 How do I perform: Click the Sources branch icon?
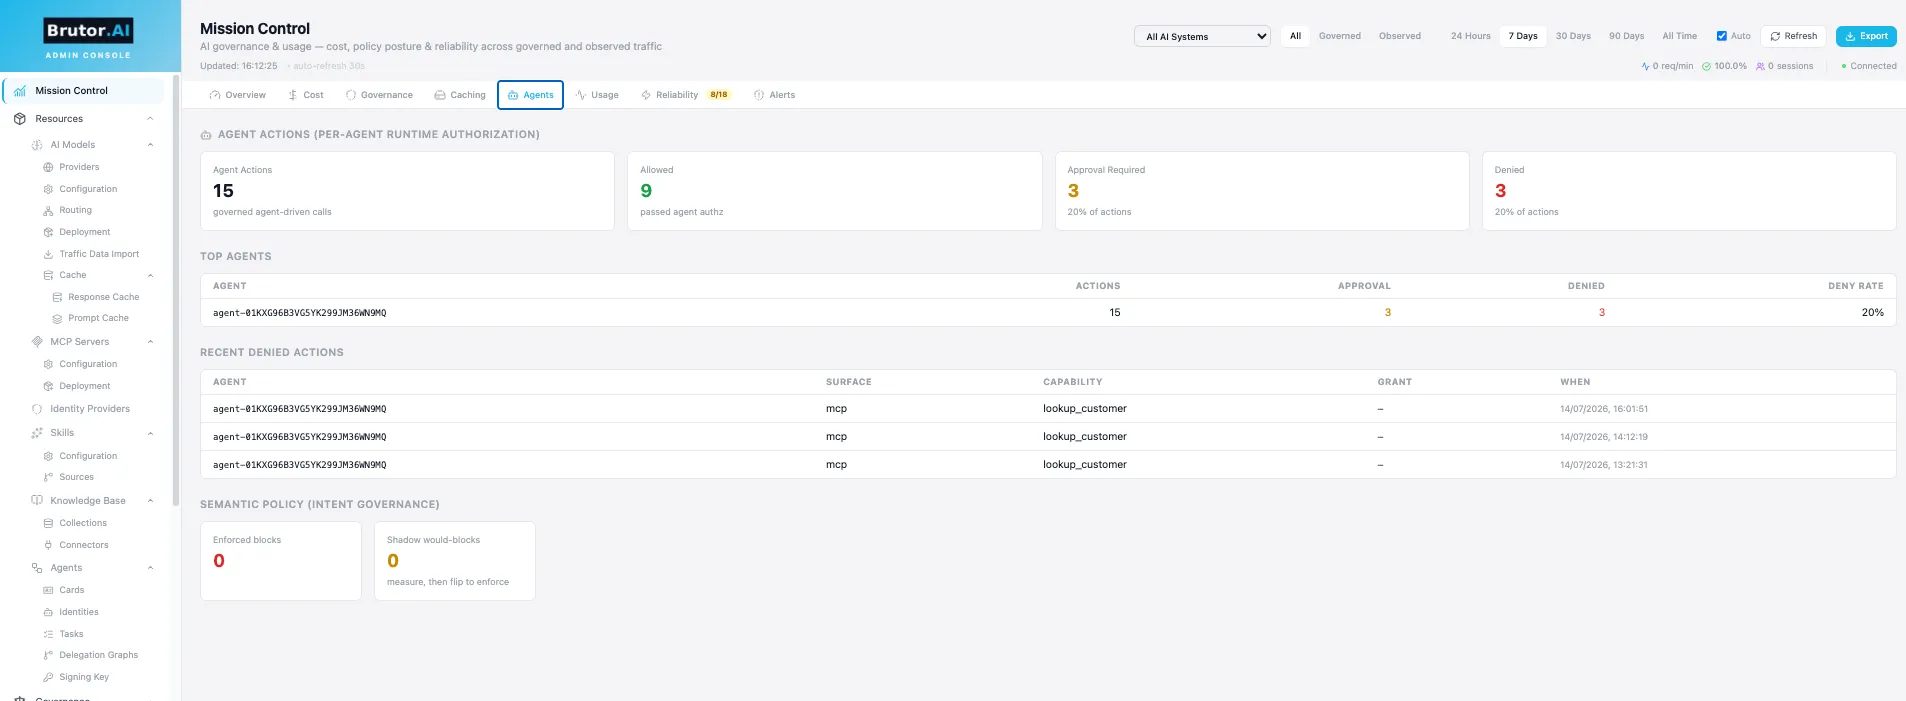pyautogui.click(x=48, y=478)
